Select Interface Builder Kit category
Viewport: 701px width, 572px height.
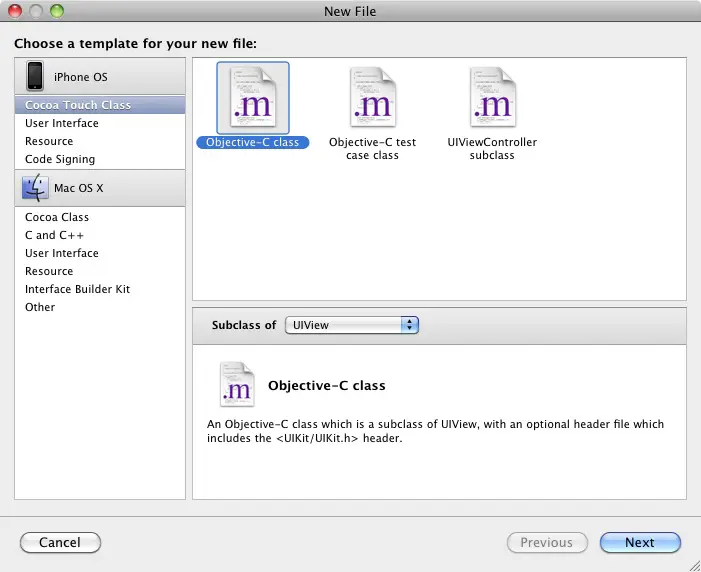click(x=100, y=289)
